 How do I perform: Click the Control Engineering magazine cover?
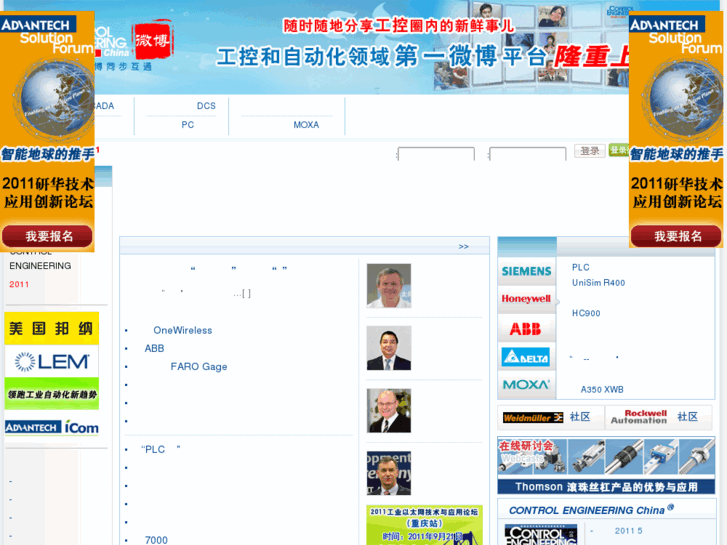tap(541, 535)
